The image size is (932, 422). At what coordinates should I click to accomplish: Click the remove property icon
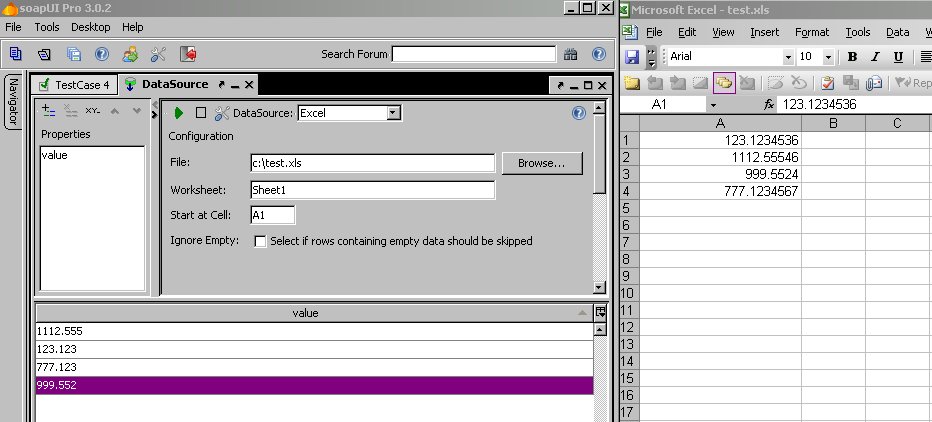[x=71, y=111]
